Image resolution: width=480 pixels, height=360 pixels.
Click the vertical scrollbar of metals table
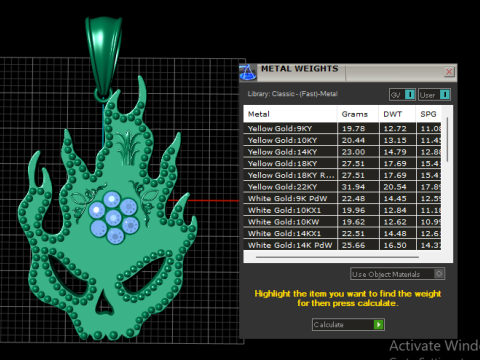click(x=447, y=140)
